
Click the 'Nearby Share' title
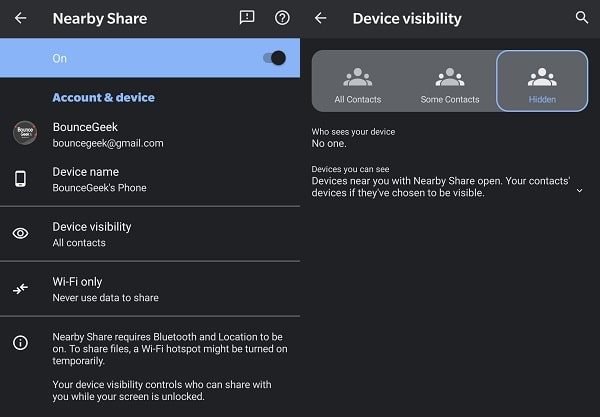pos(100,18)
